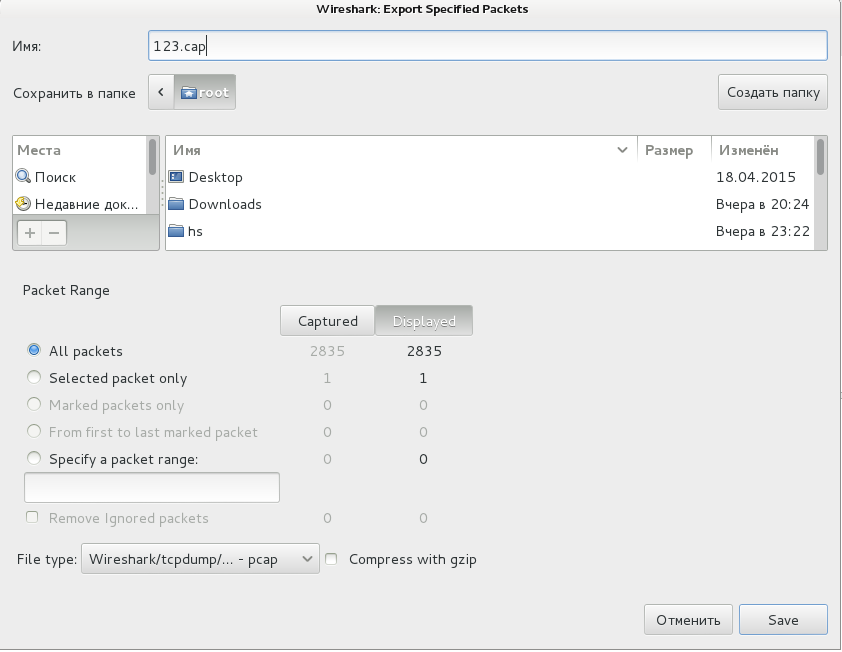Select Specify a packet range option
Screen dimensions: 842x652
34,459
